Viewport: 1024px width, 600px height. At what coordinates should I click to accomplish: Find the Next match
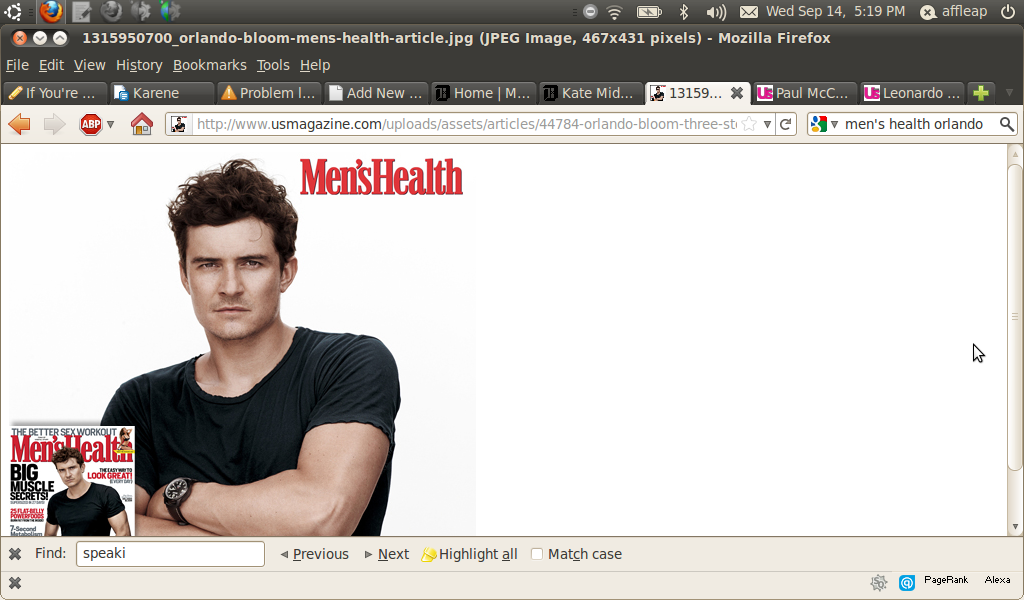(x=387, y=554)
